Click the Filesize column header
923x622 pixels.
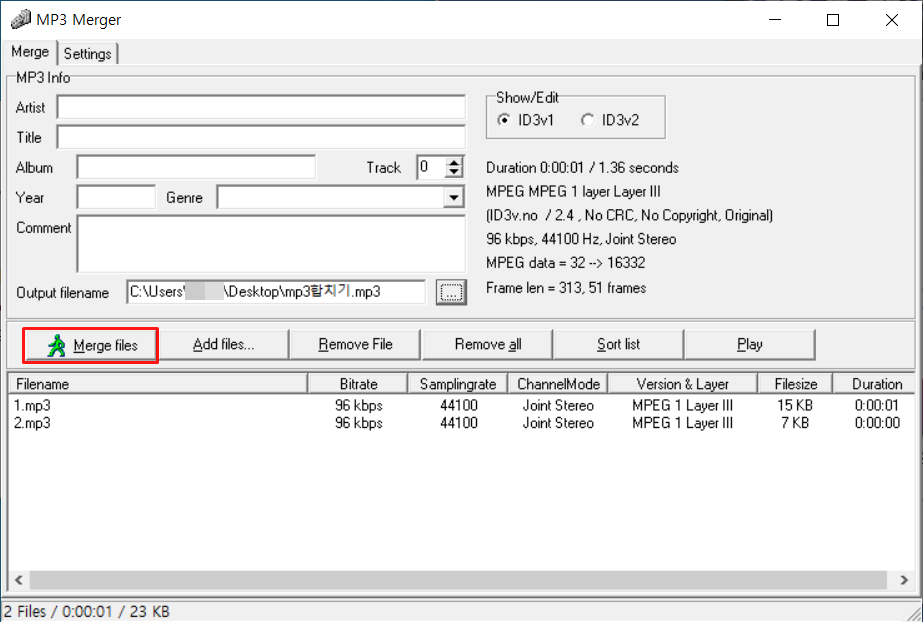(x=795, y=384)
